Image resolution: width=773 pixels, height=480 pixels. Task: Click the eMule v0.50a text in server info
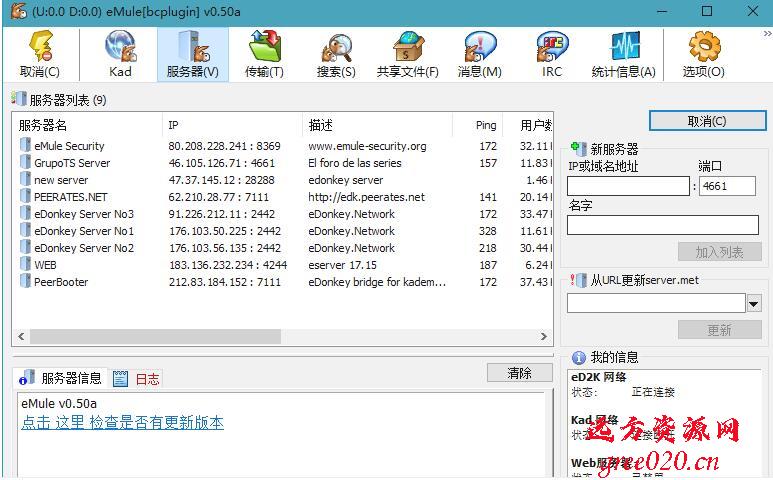click(59, 403)
